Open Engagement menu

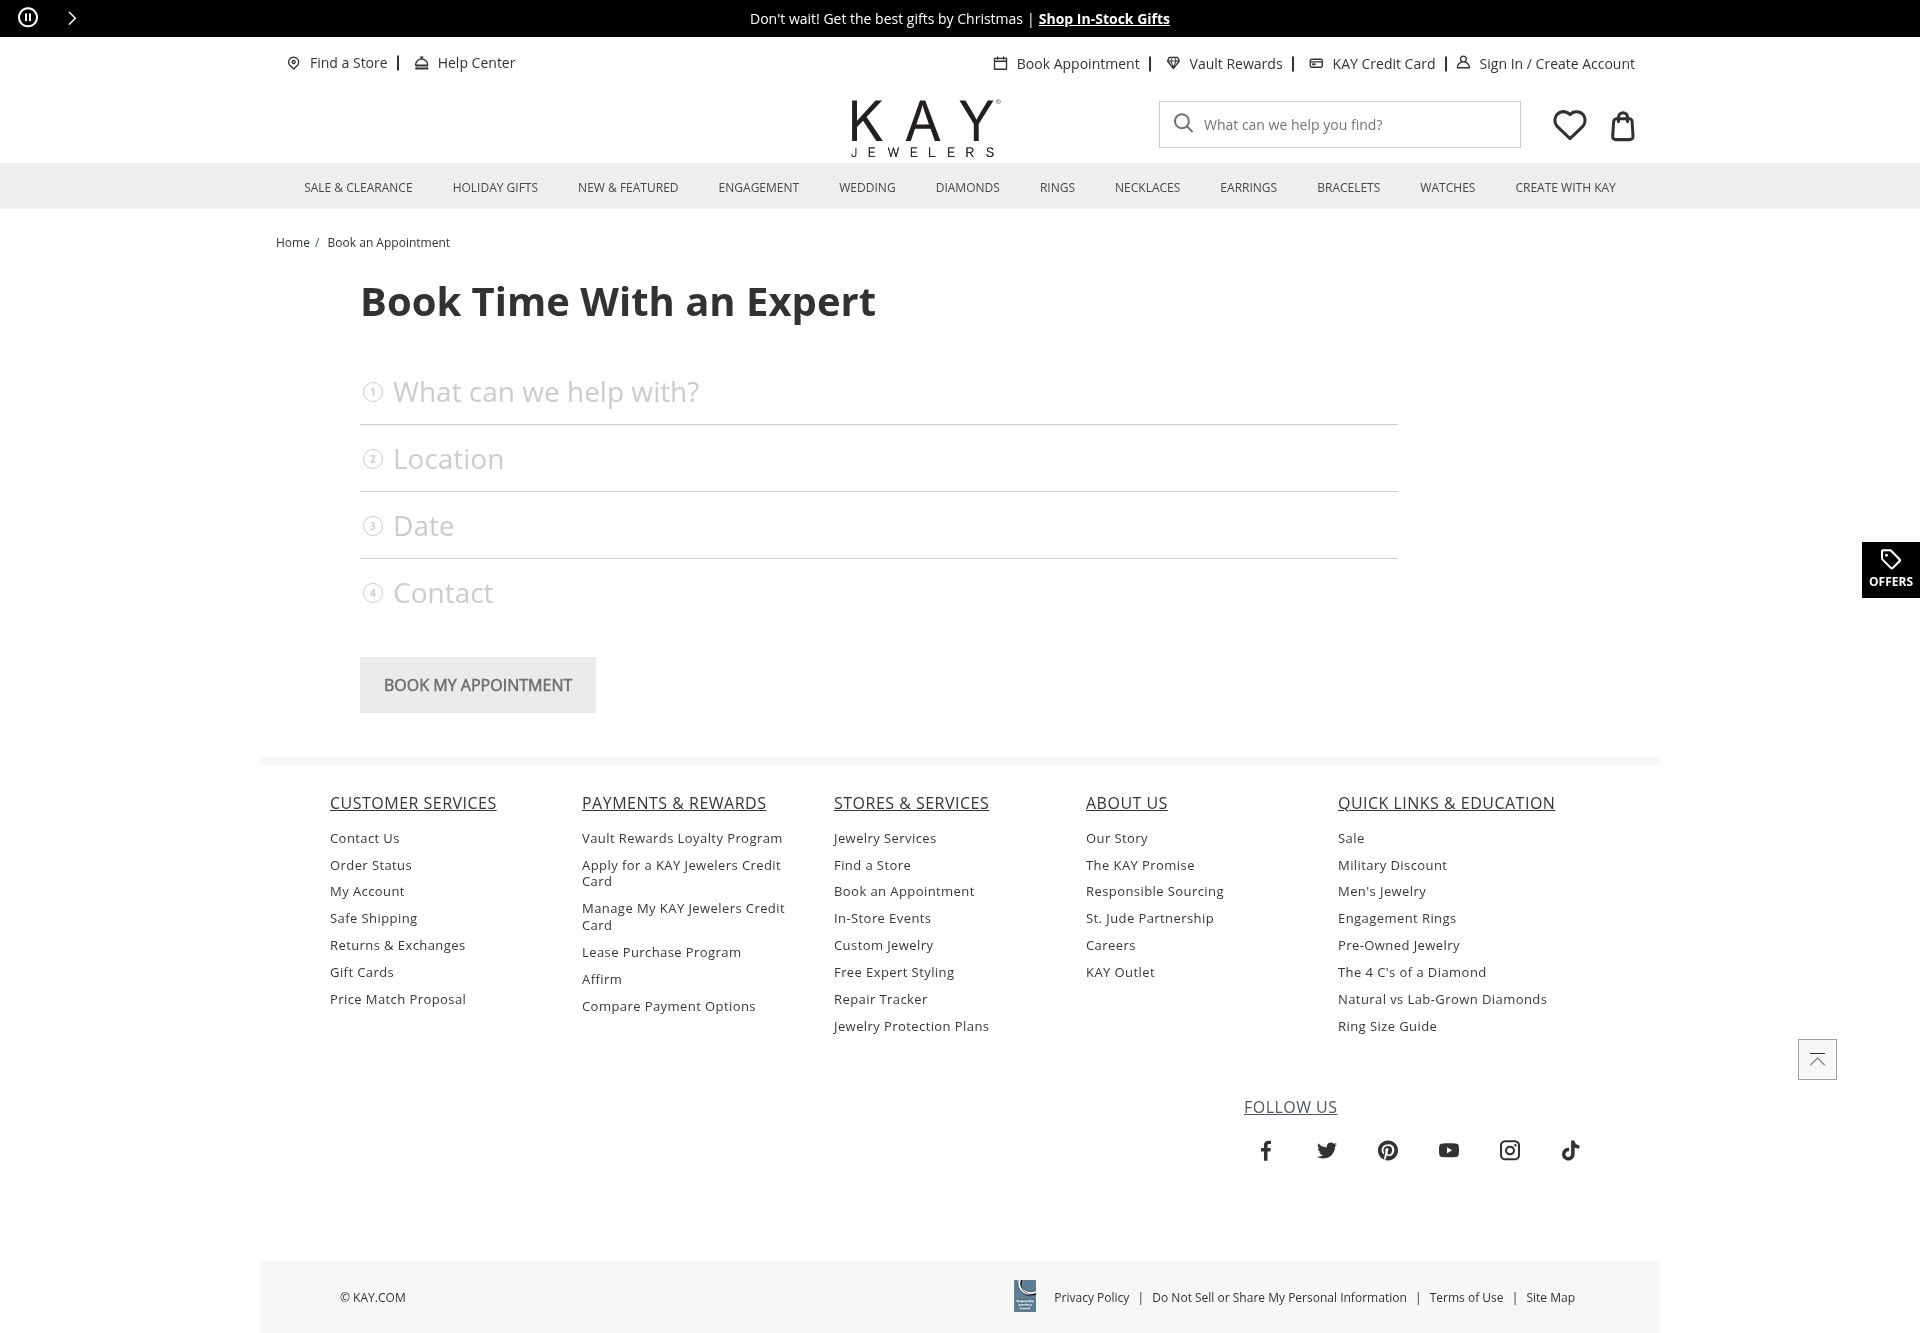click(x=758, y=187)
